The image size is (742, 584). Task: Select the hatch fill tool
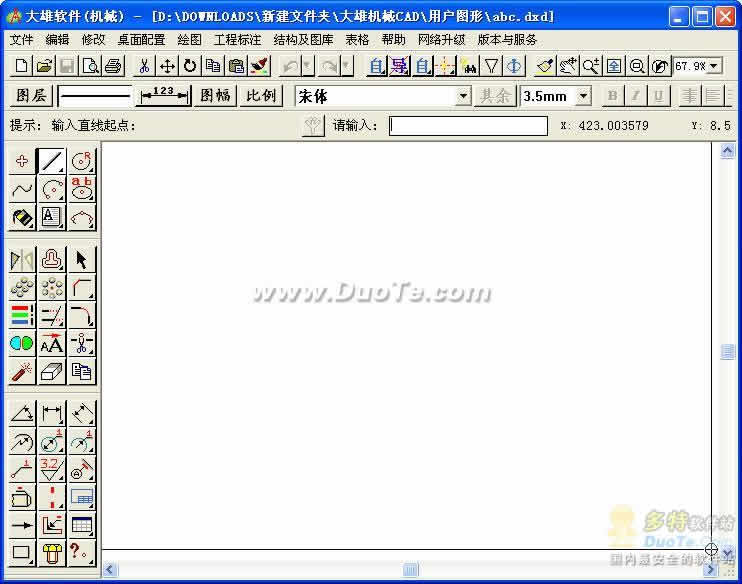[22, 218]
